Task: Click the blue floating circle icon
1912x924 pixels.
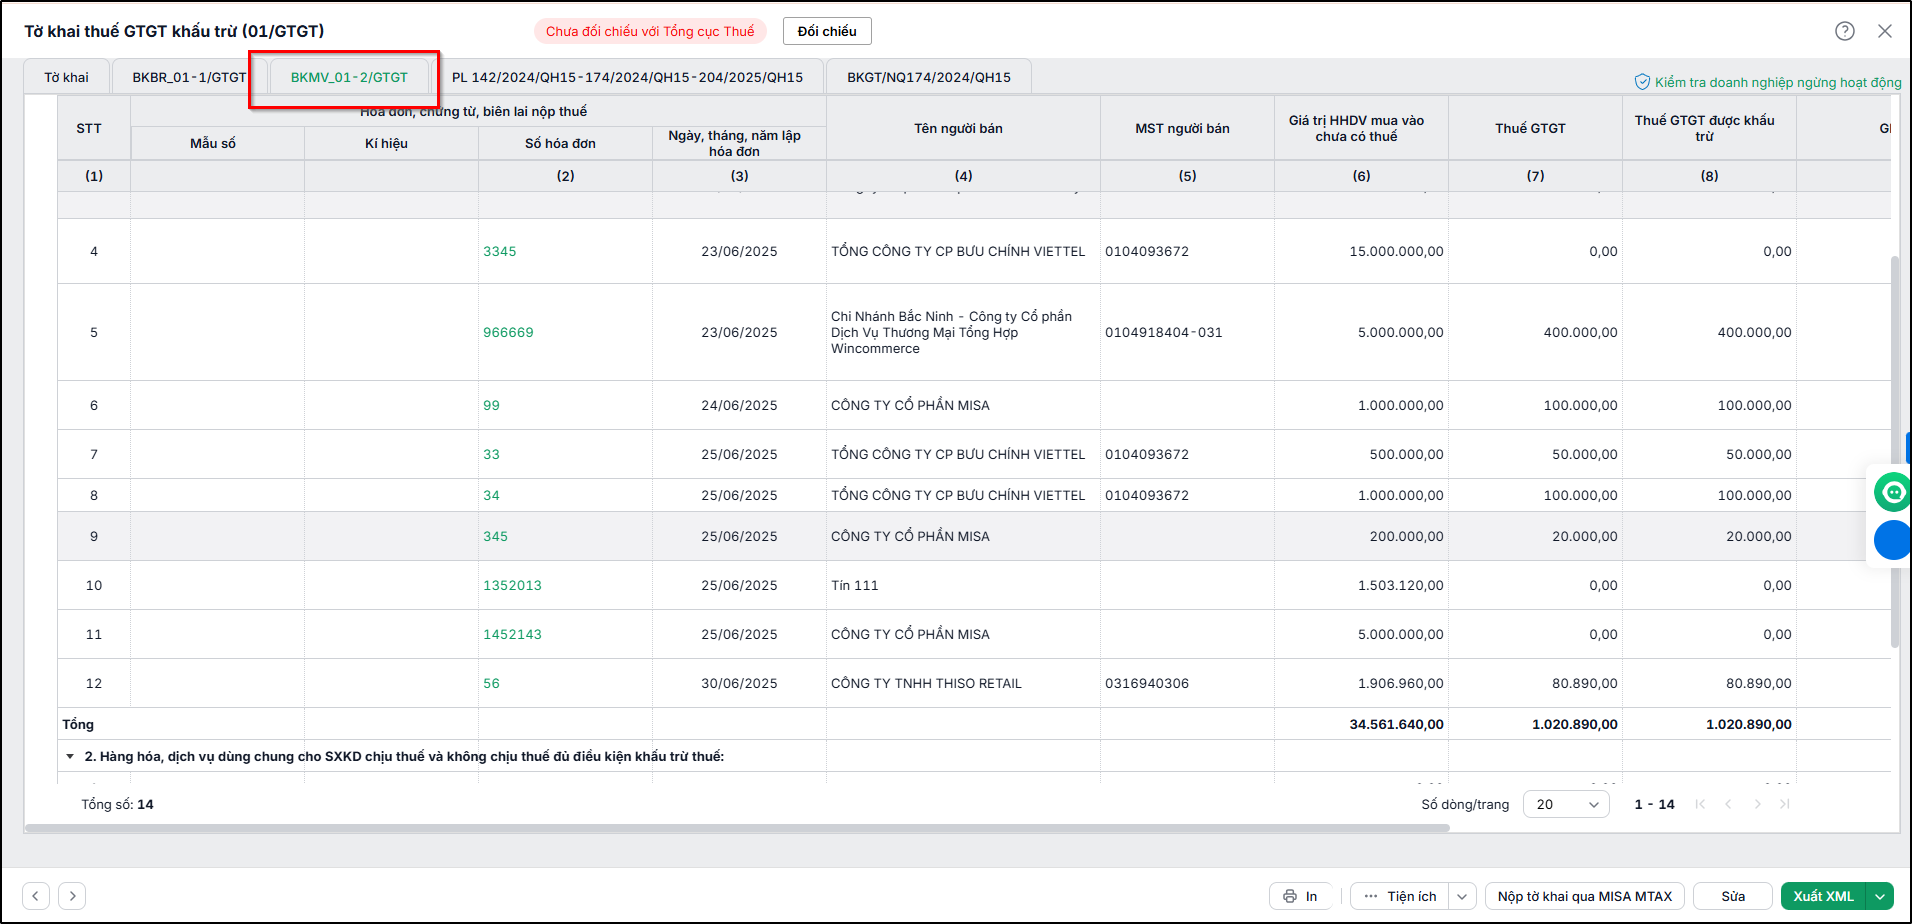Action: click(1892, 540)
